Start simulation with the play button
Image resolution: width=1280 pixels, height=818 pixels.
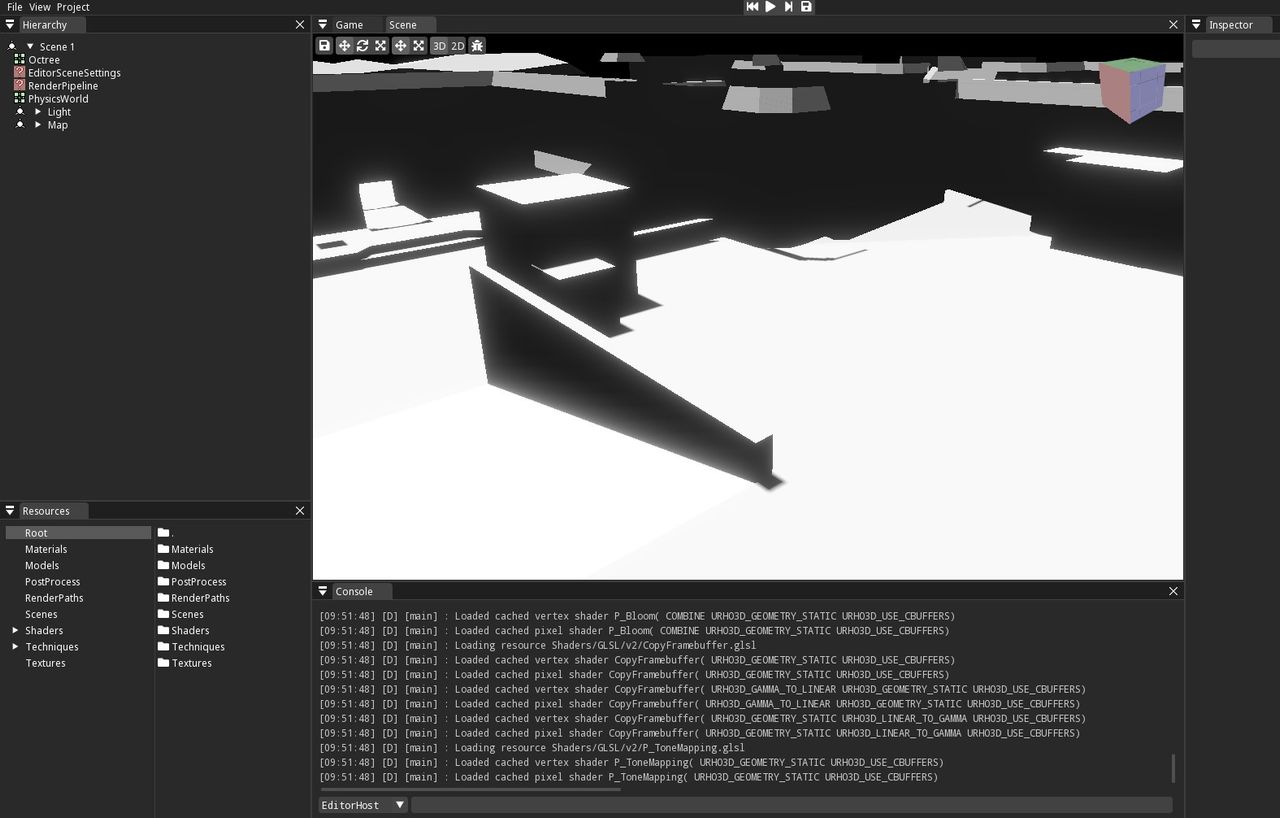coord(770,7)
